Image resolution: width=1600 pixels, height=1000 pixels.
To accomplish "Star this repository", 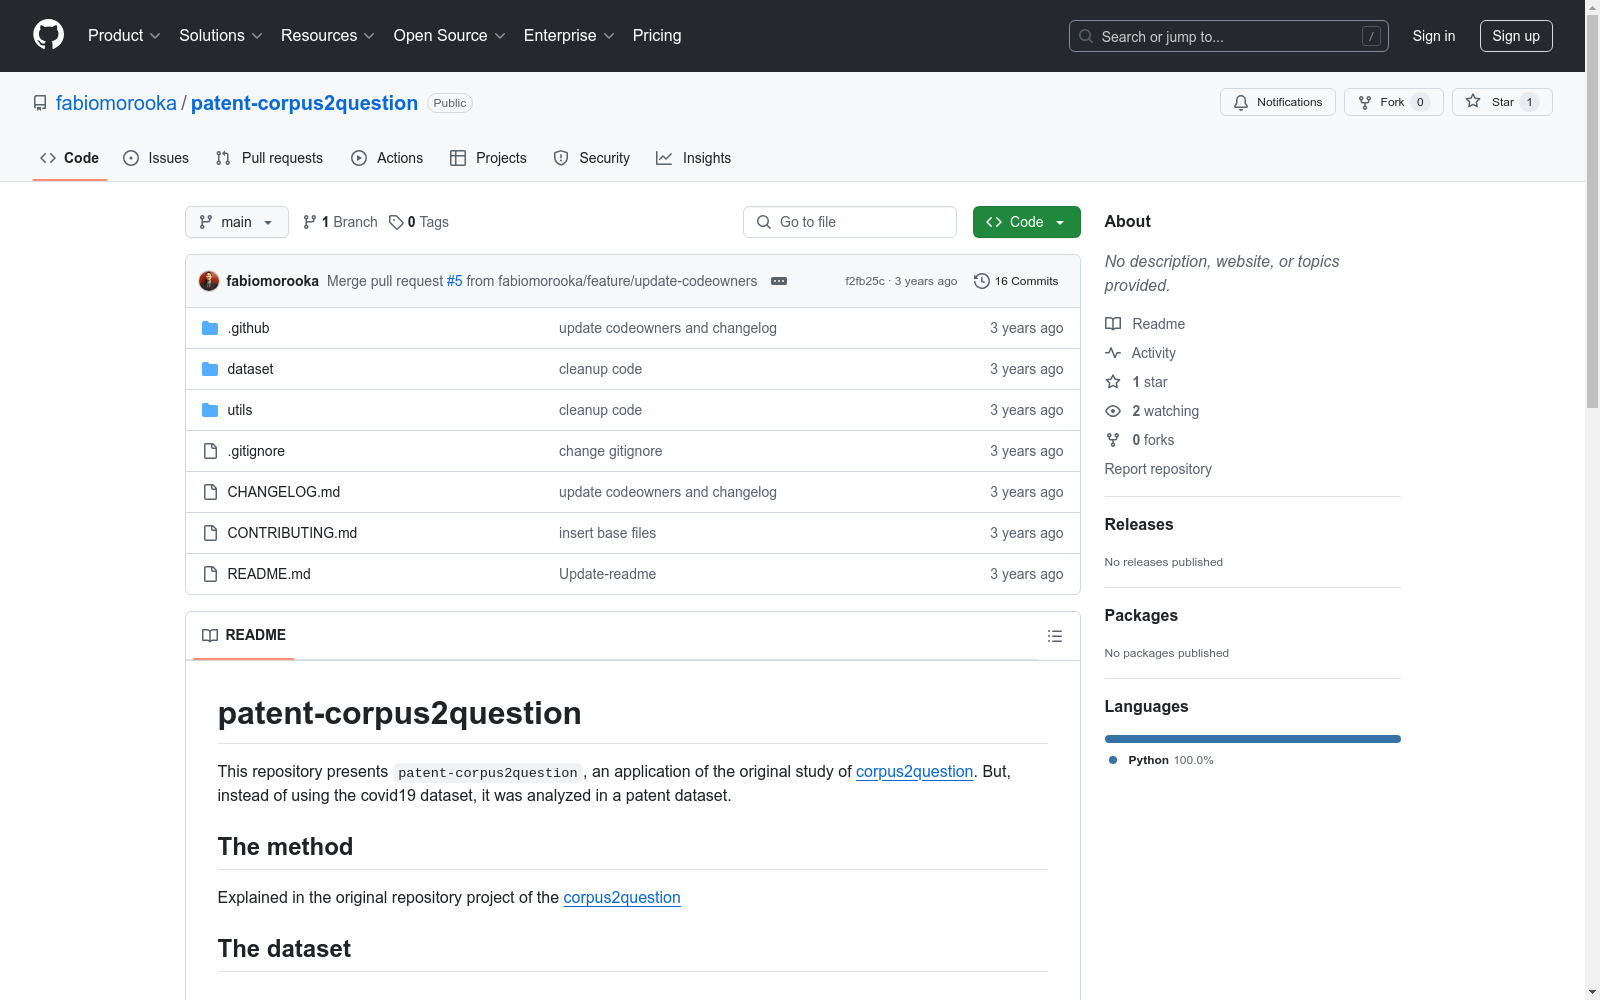I will click(x=1501, y=102).
